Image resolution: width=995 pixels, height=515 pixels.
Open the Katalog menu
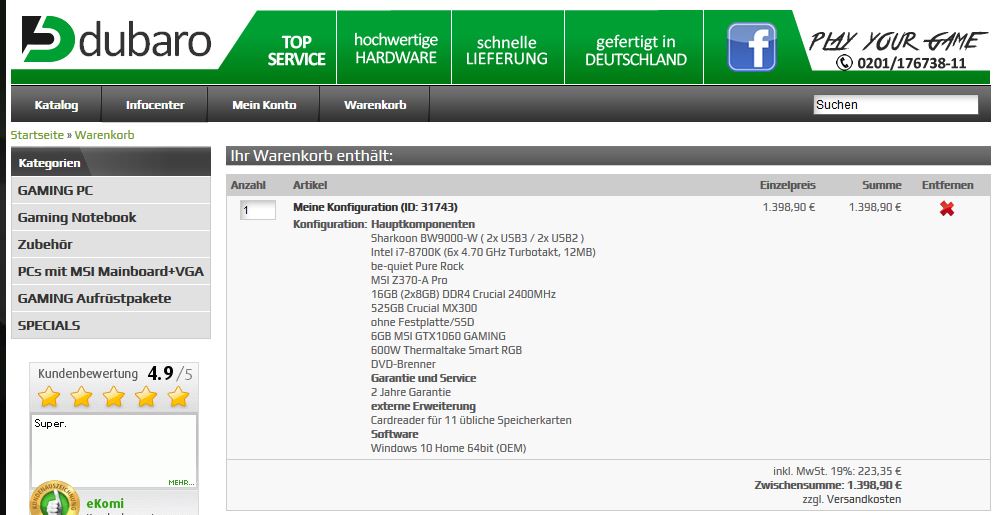[56, 105]
